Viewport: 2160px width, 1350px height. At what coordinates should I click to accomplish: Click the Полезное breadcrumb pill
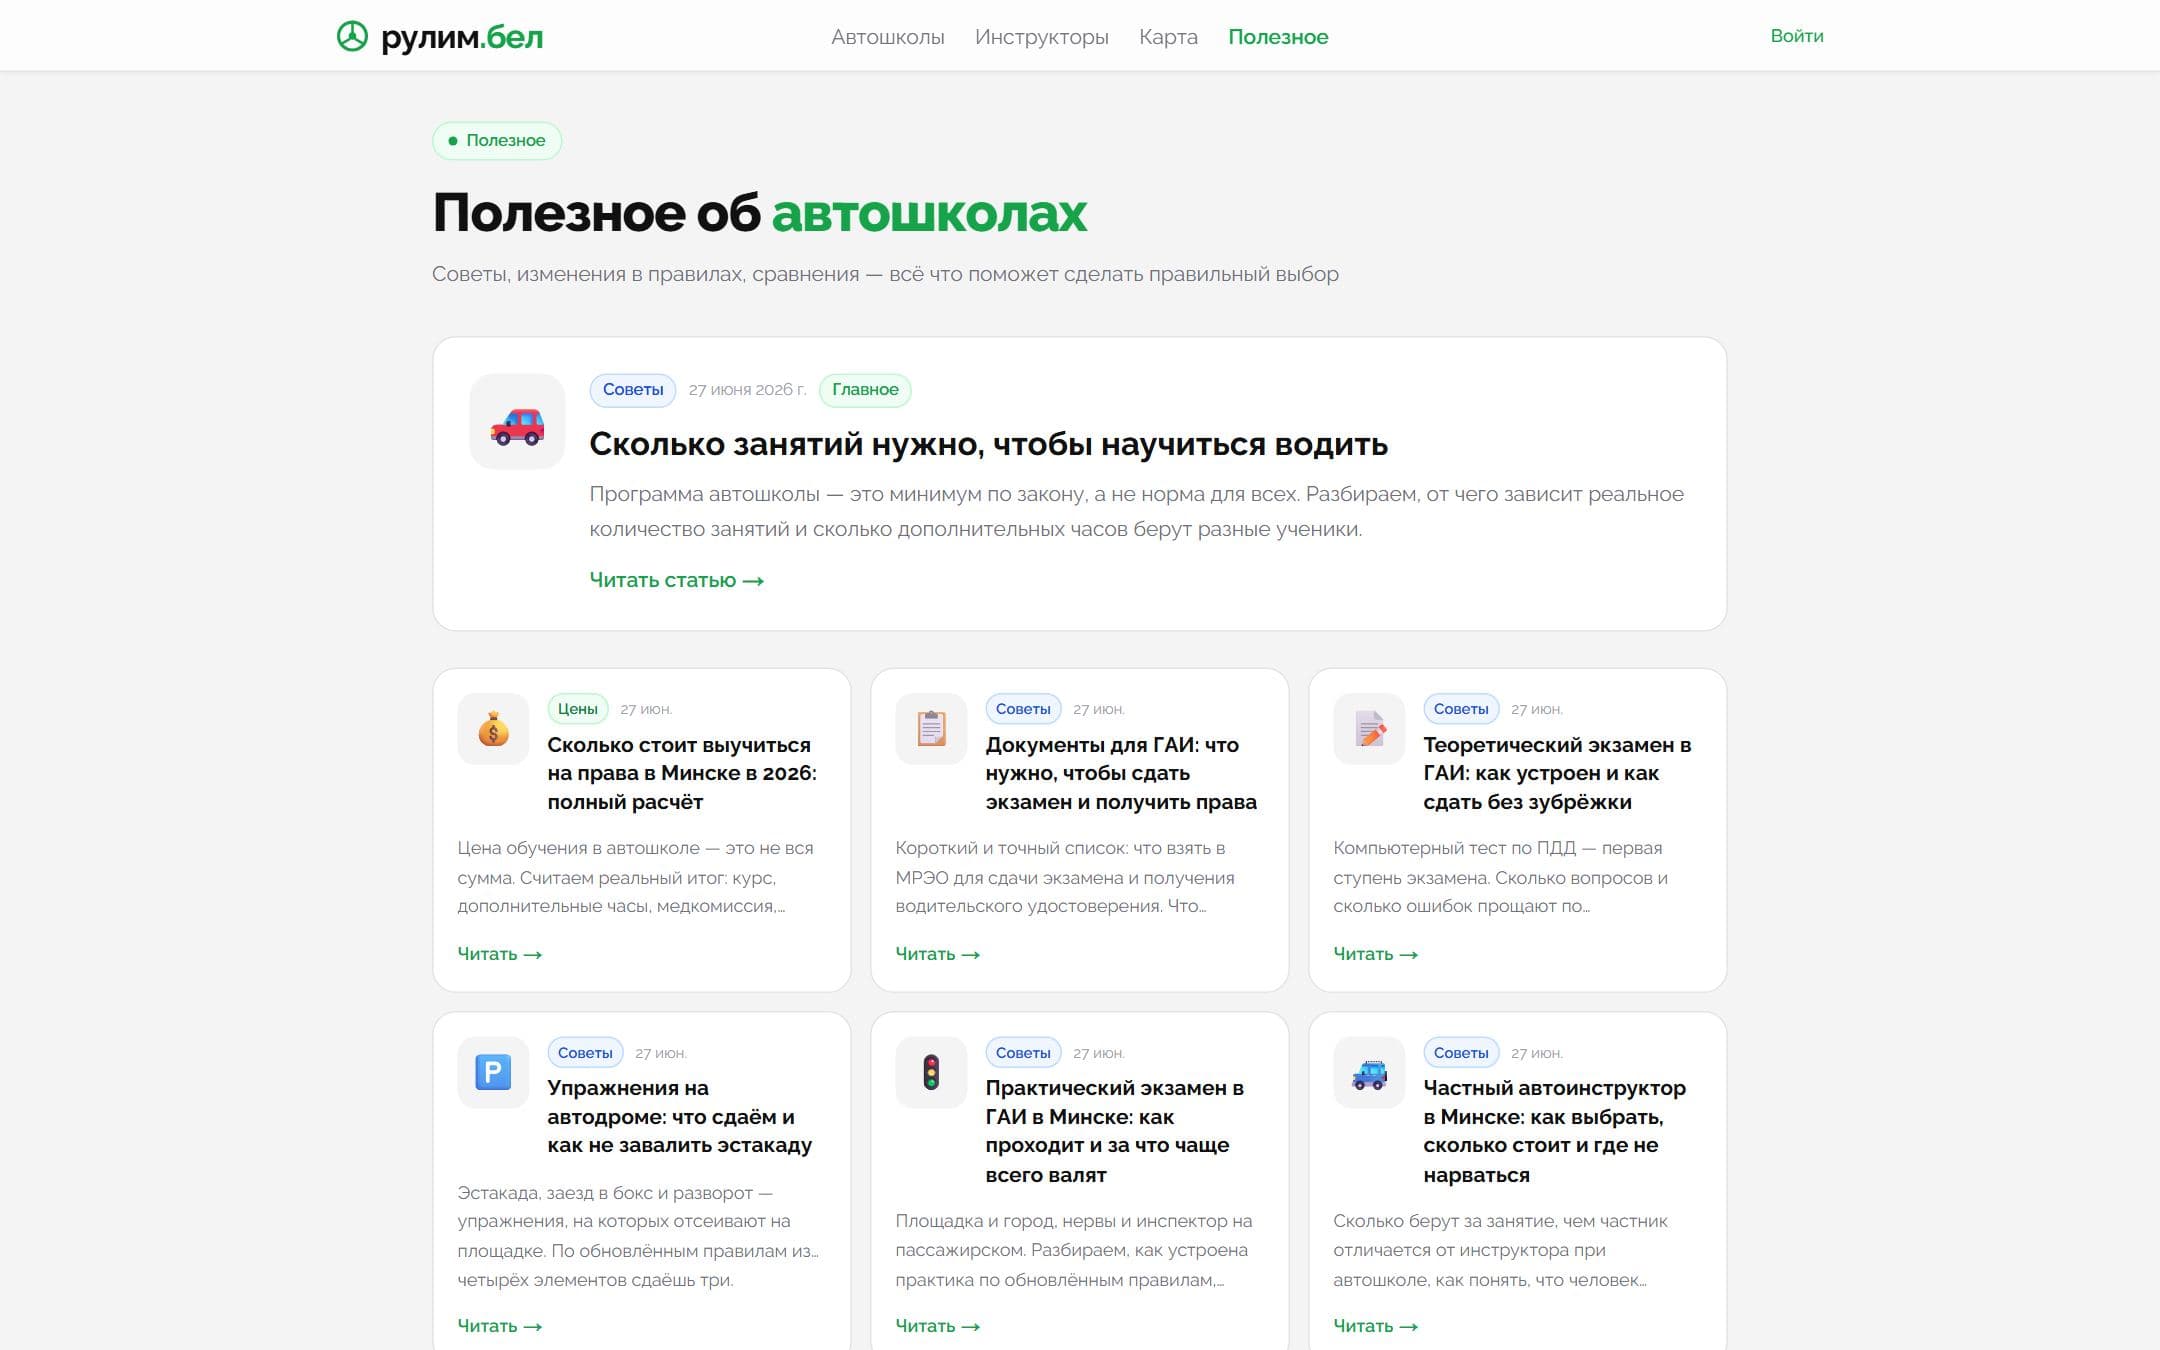[497, 140]
